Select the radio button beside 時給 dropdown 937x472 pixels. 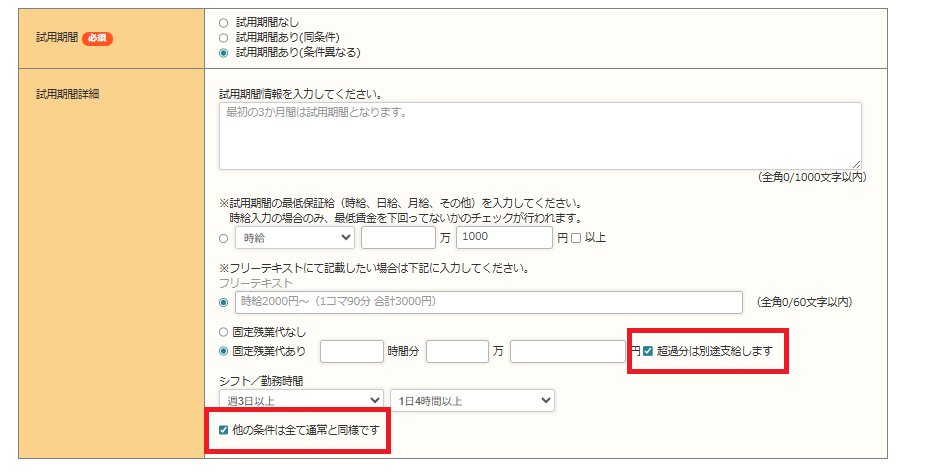pyautogui.click(x=223, y=238)
